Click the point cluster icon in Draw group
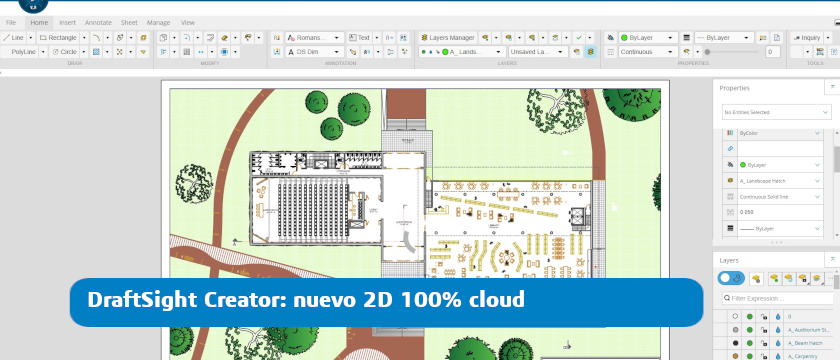840x360 pixels. click(119, 52)
